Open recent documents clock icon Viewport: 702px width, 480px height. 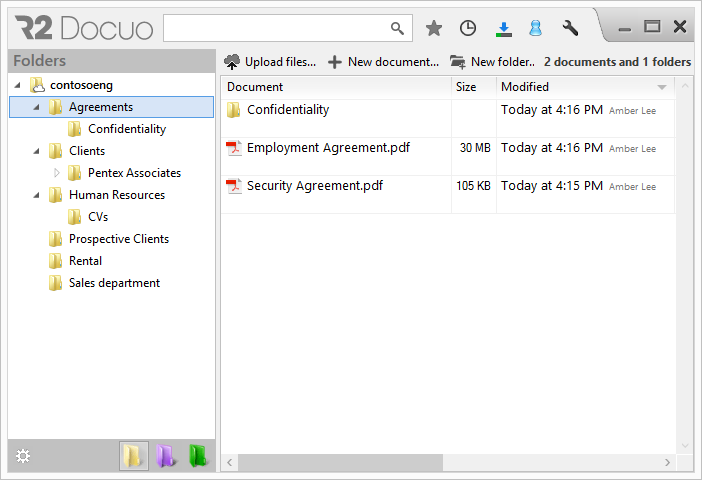[x=468, y=28]
